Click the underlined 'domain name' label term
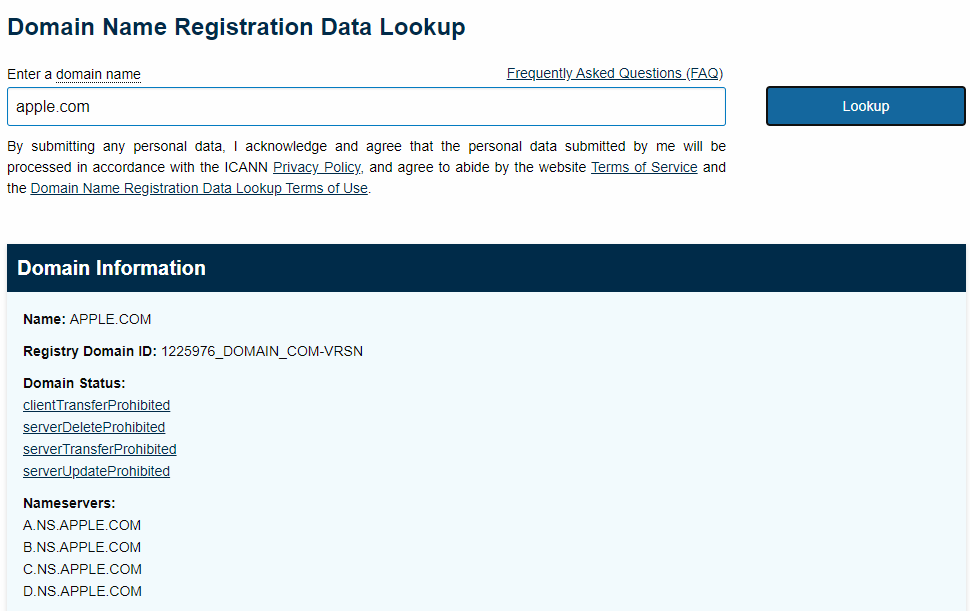This screenshot has height=611, width=970. pyautogui.click(x=98, y=74)
